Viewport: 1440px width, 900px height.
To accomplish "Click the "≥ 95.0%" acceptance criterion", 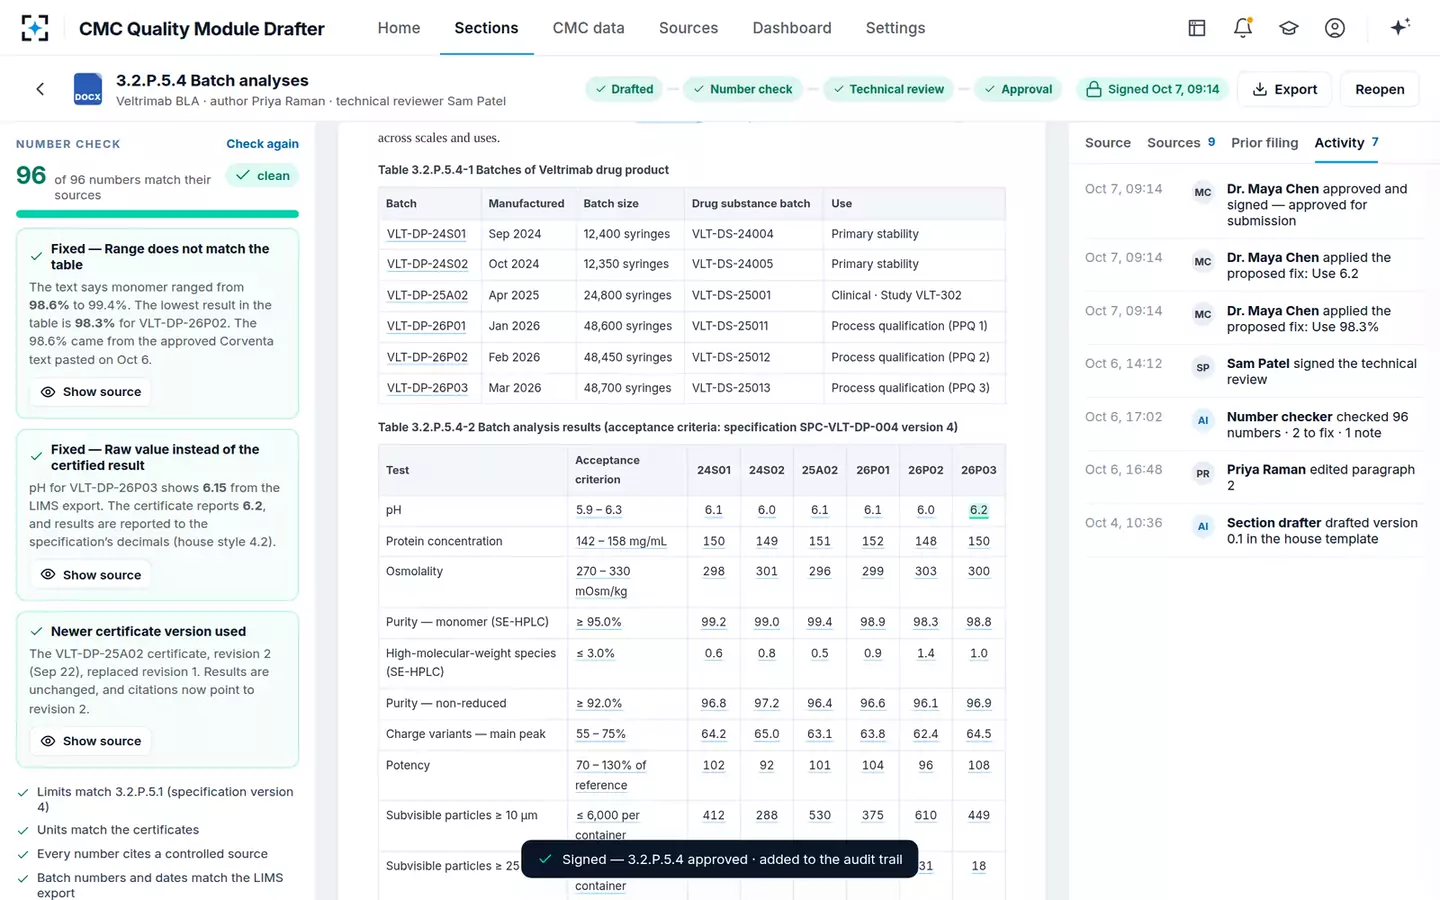I will tap(598, 622).
